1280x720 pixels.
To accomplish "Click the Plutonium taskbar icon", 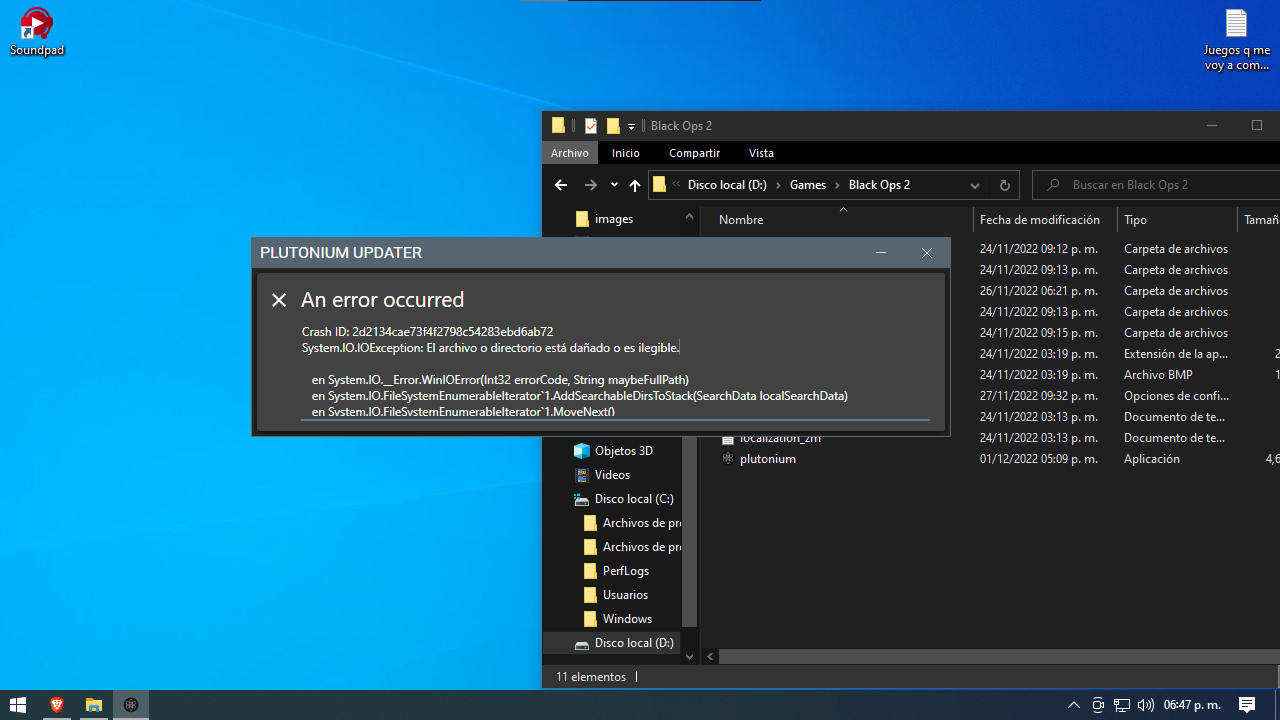I will 131,705.
